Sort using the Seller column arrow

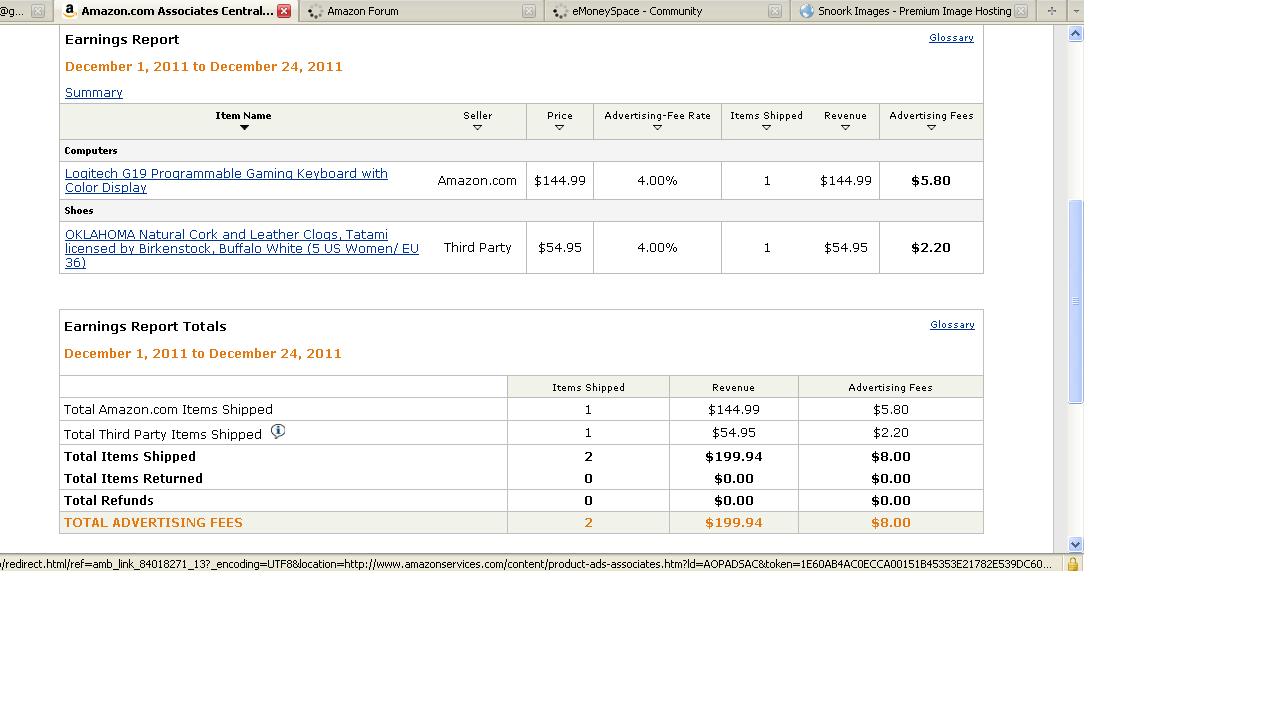pos(477,127)
